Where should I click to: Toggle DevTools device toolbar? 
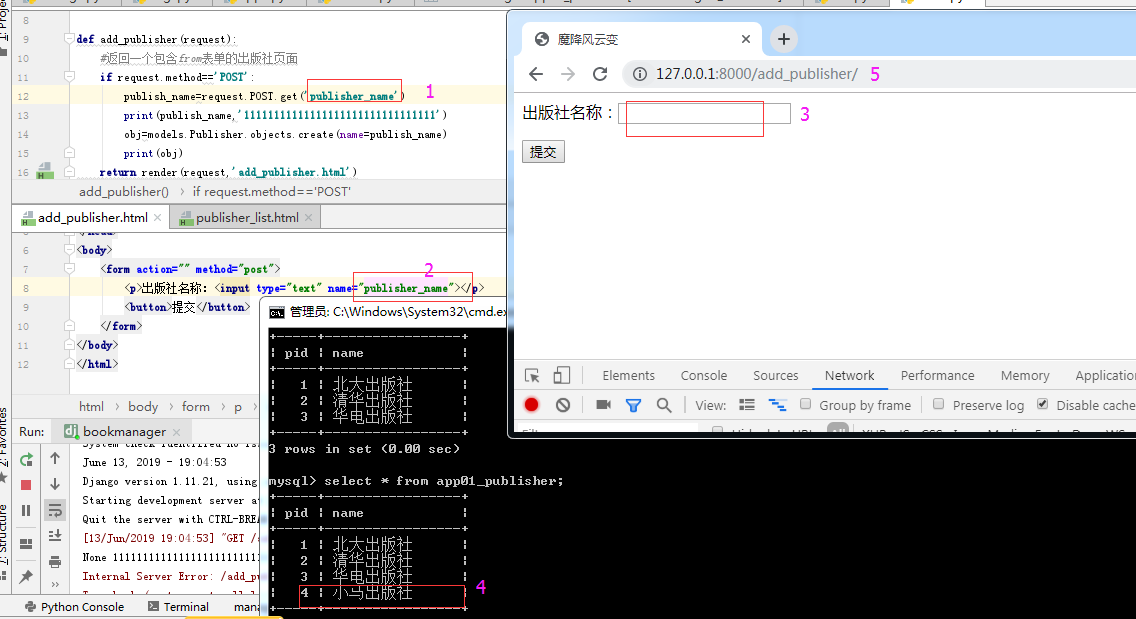click(561, 375)
